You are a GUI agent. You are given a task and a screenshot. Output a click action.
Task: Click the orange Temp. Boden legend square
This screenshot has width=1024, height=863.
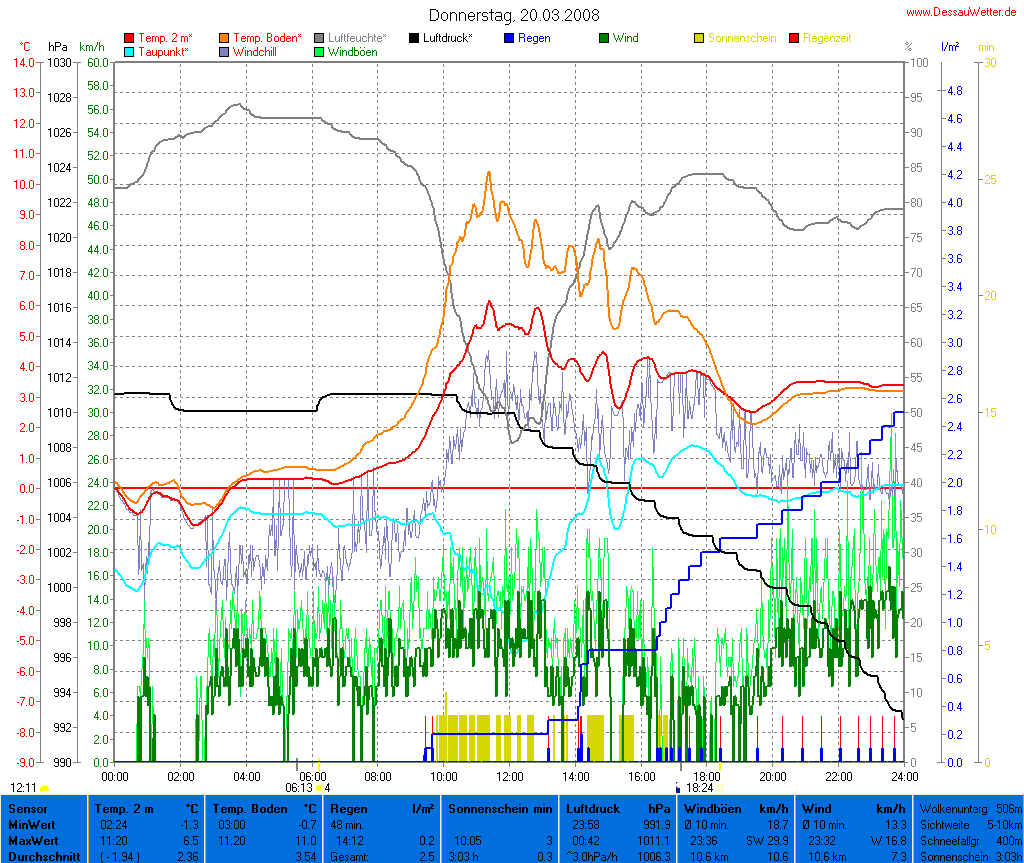click(x=224, y=38)
